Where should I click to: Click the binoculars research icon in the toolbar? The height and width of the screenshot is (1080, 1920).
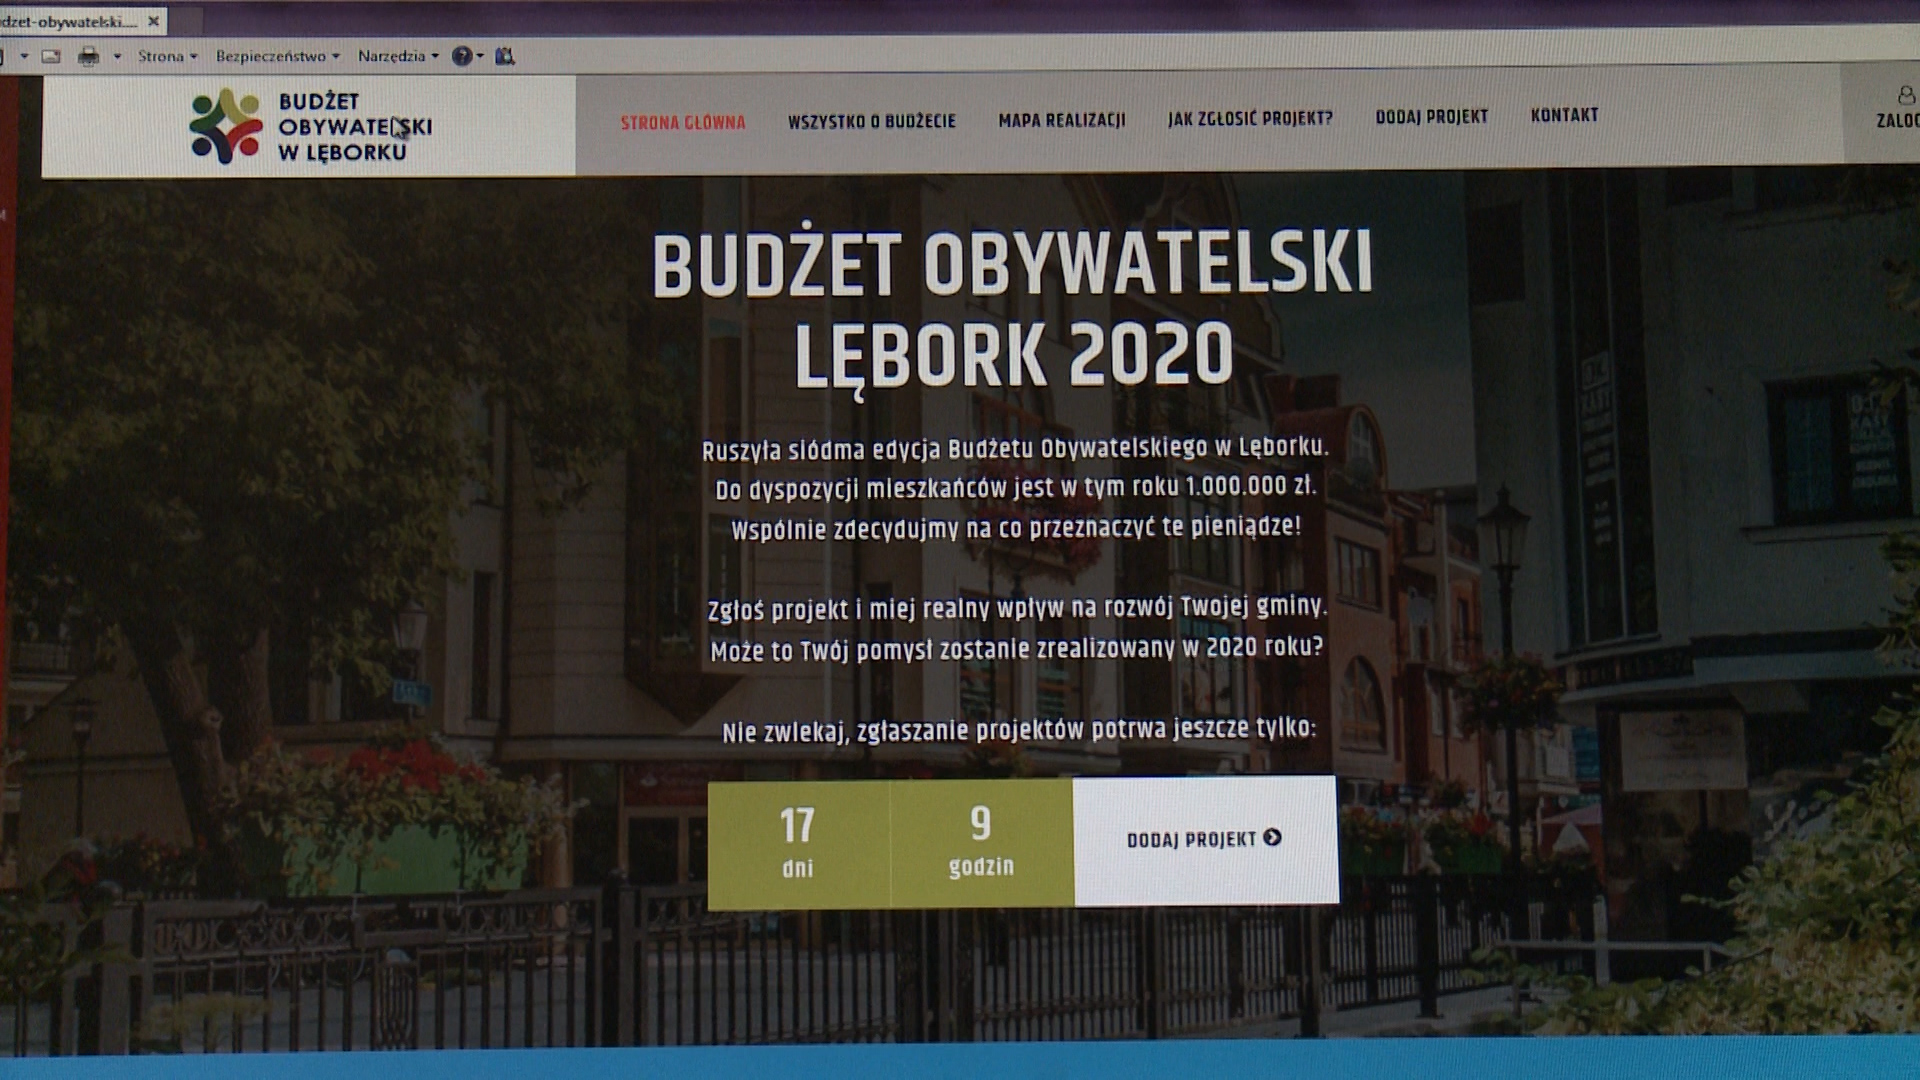pyautogui.click(x=505, y=56)
